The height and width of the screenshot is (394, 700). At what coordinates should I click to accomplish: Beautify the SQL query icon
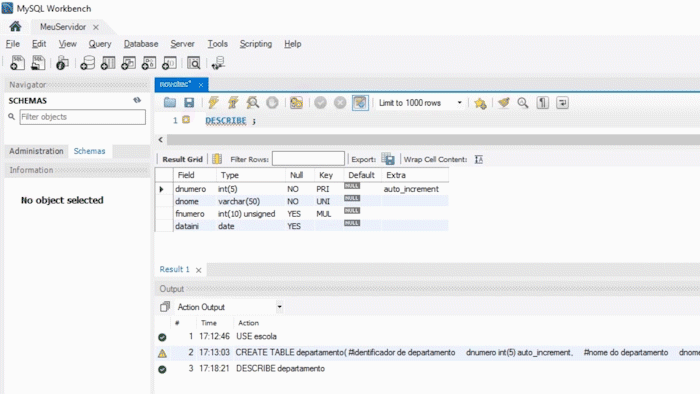click(x=504, y=103)
